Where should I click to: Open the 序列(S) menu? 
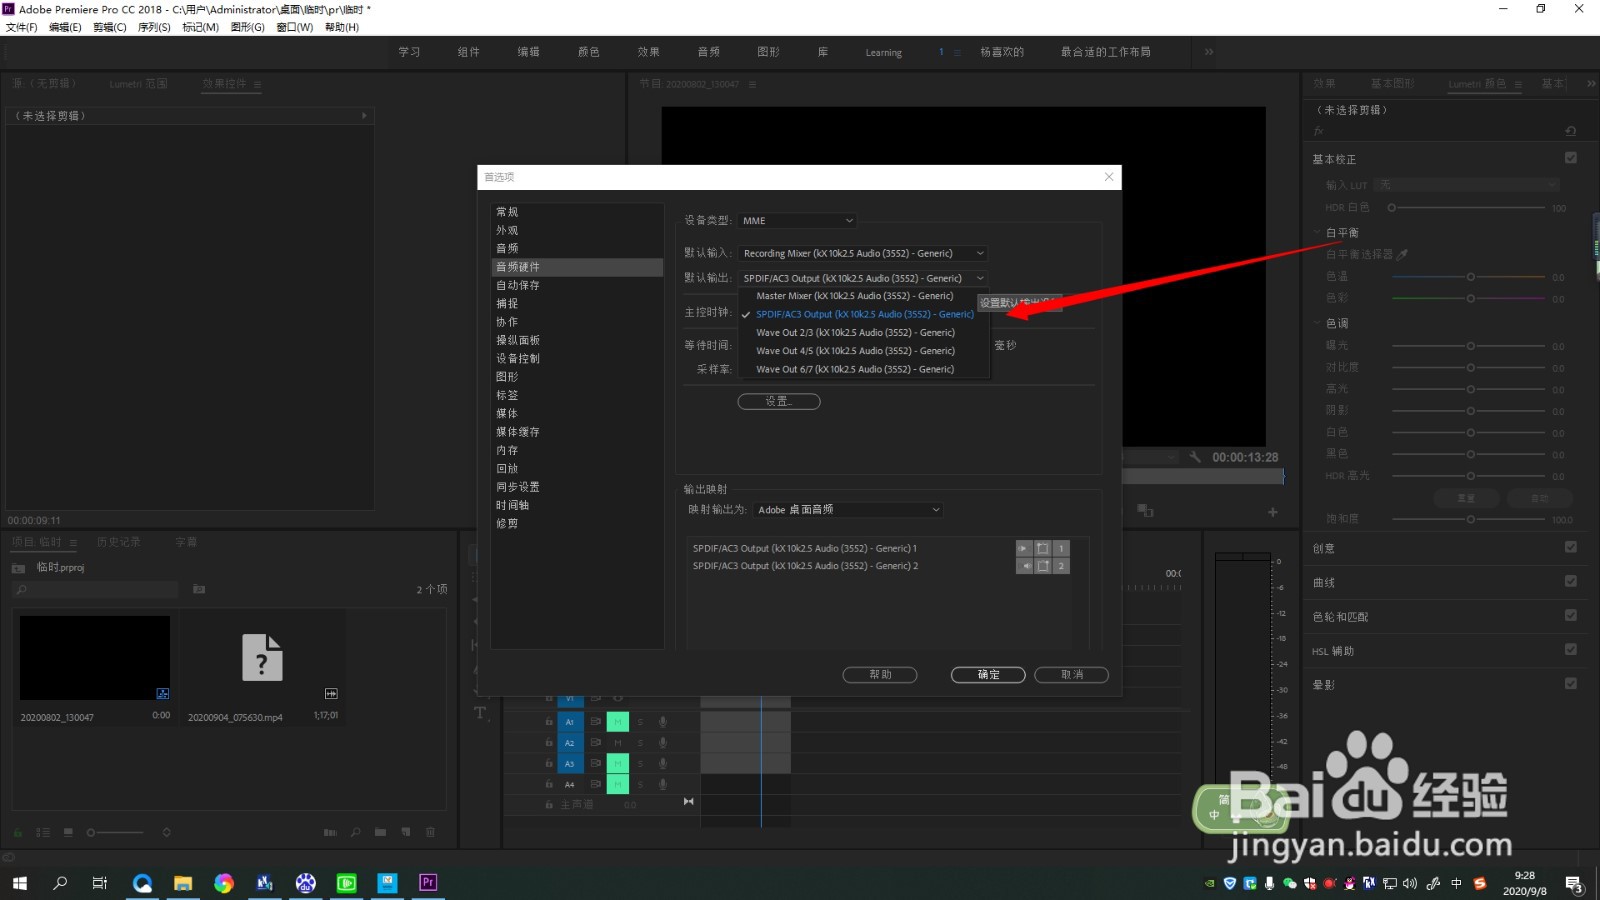point(154,27)
